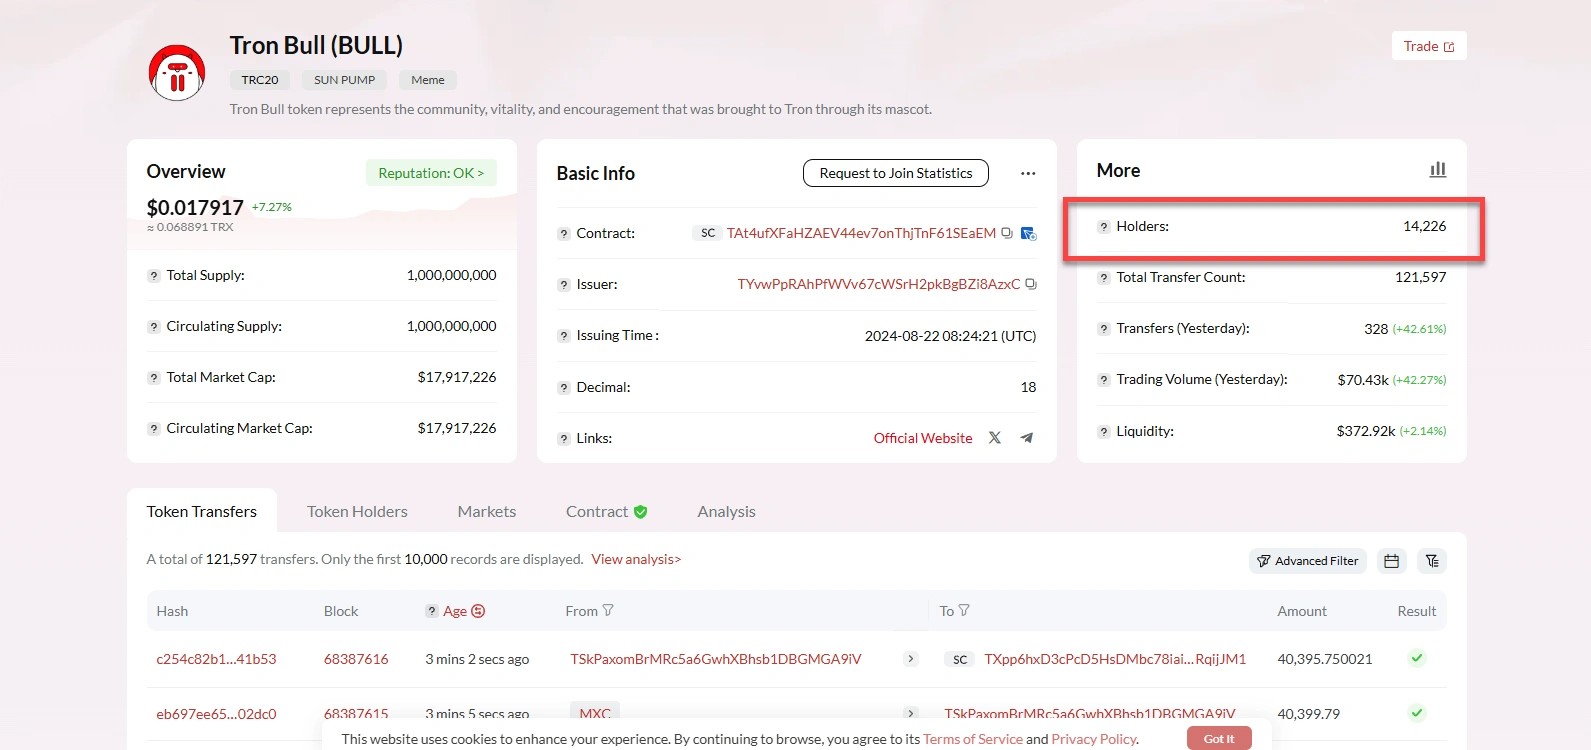Toggle the Age column time format

pyautogui.click(x=478, y=611)
